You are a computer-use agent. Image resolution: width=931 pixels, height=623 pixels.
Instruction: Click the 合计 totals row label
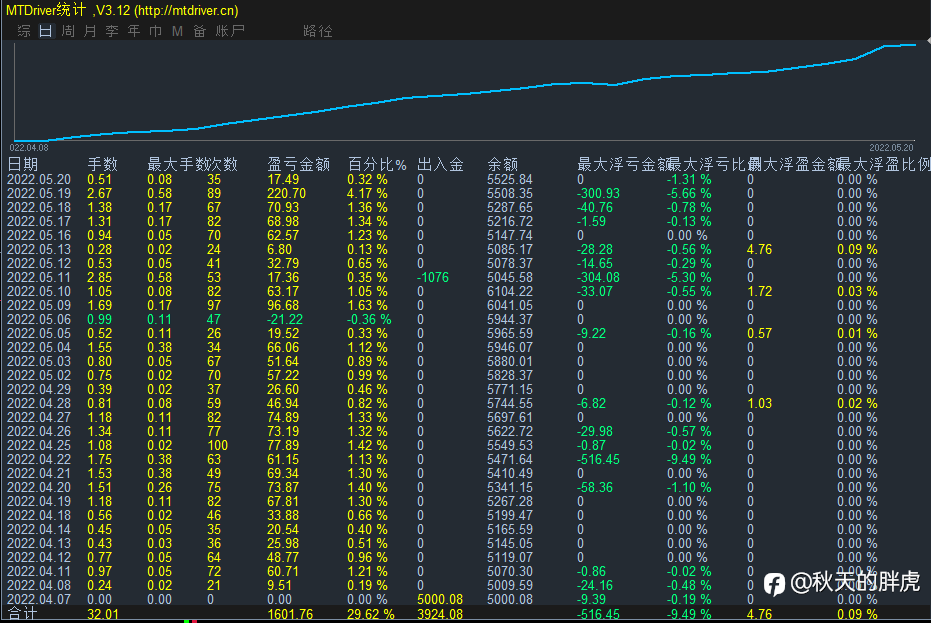23,614
